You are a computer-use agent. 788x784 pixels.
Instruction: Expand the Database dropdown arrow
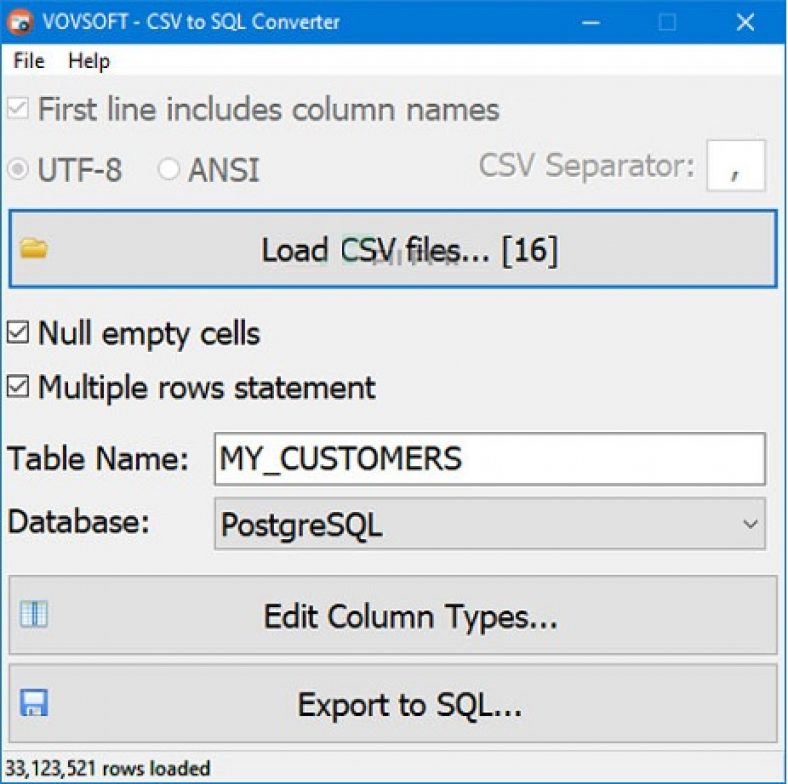click(749, 524)
